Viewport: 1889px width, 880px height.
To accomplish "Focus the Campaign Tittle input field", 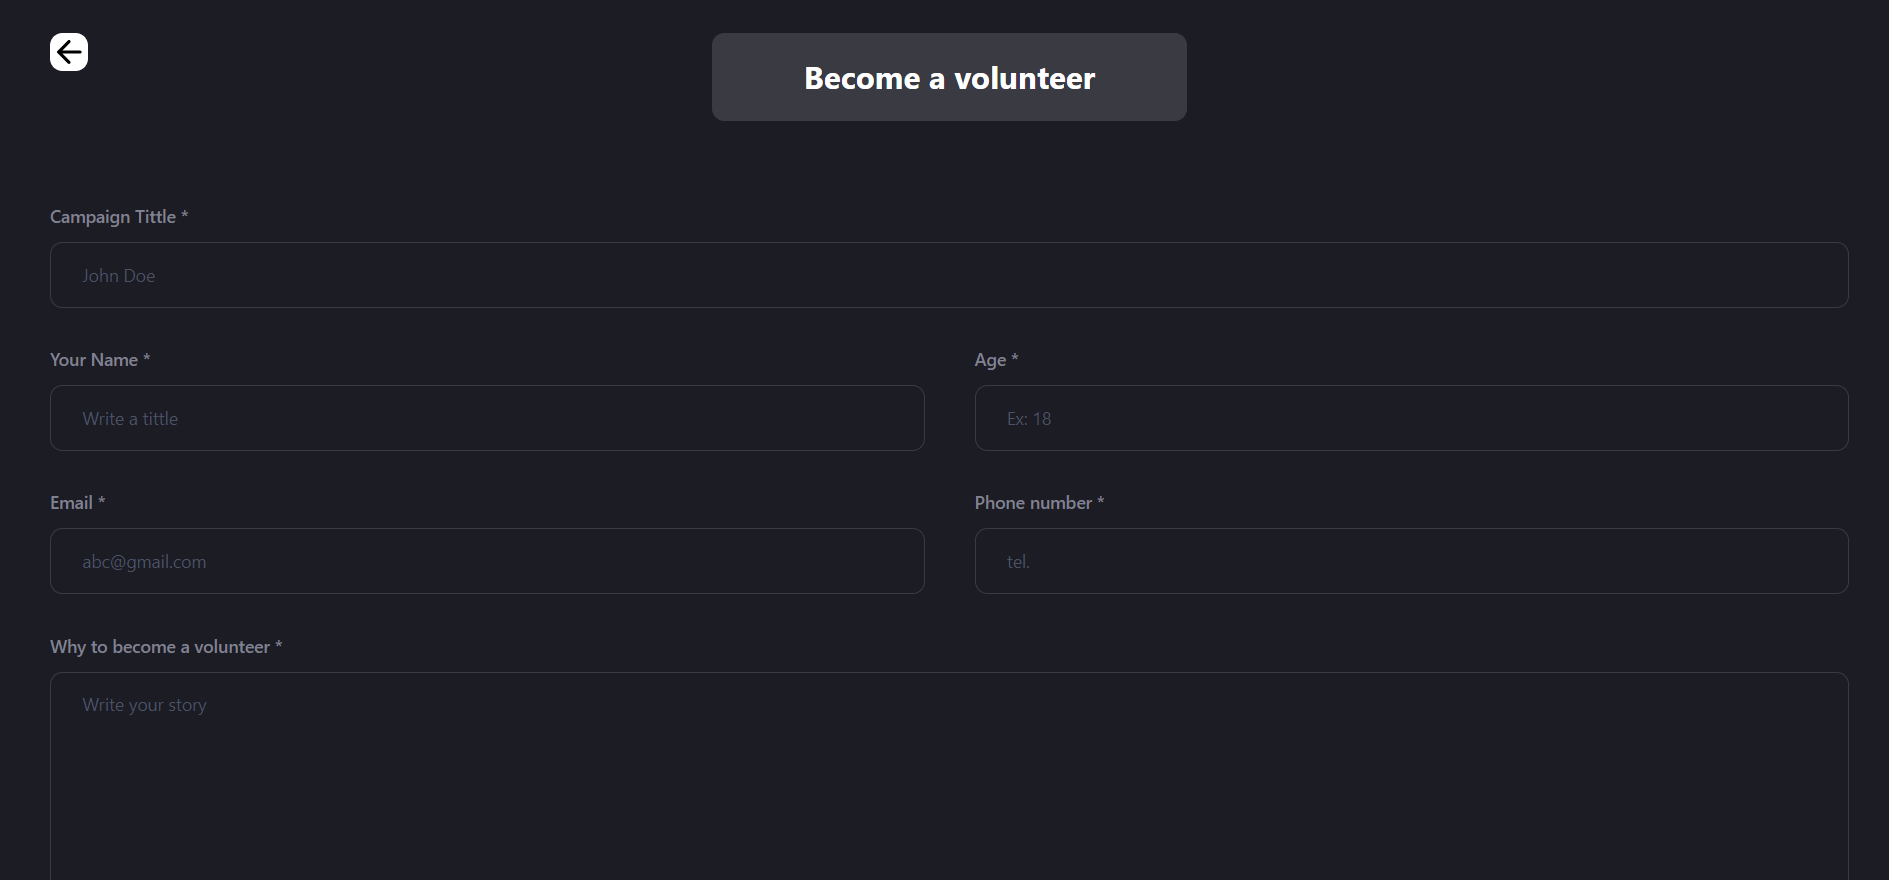I will [949, 275].
